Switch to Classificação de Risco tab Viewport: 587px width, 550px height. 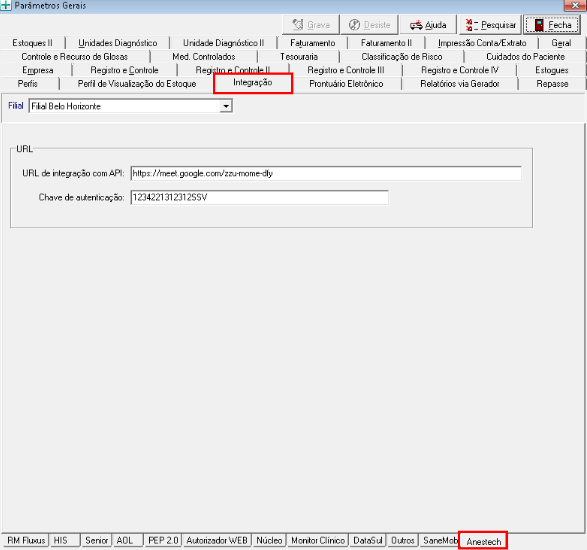tap(402, 57)
